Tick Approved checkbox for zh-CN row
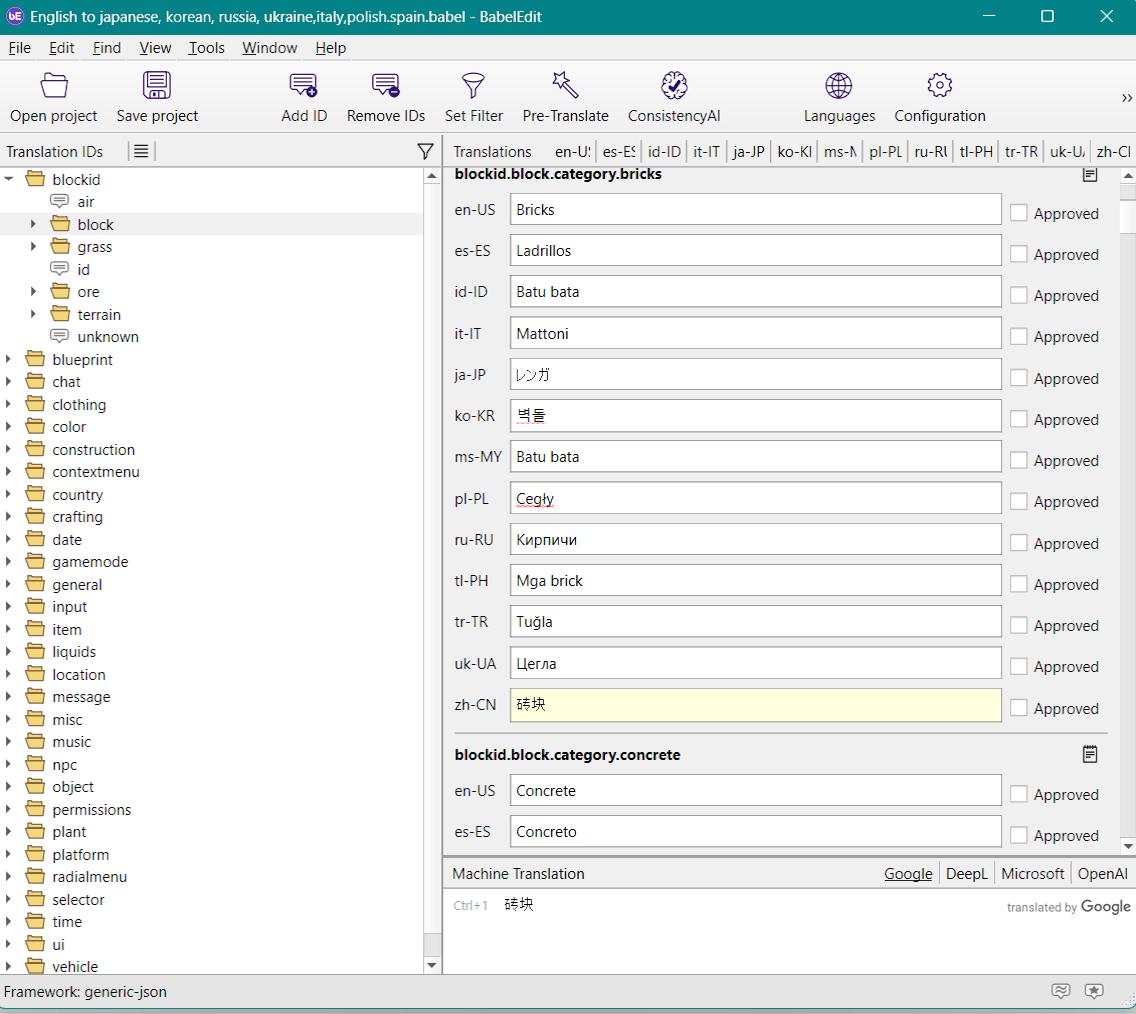Image resolution: width=1136 pixels, height=1014 pixels. click(x=1018, y=708)
